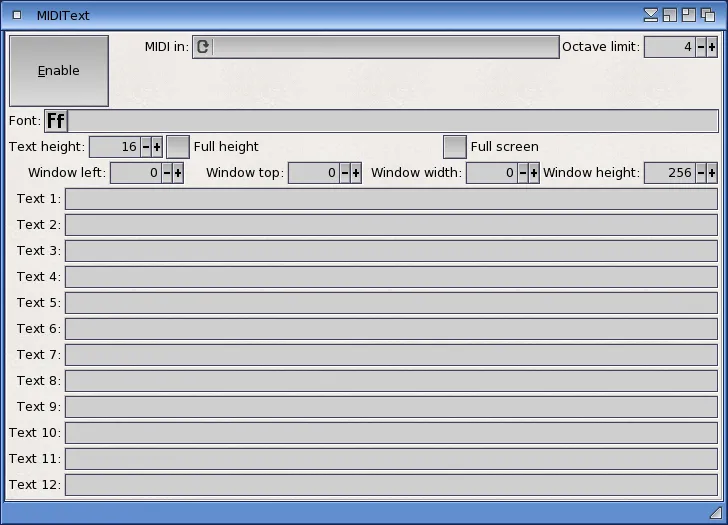The image size is (728, 525).
Task: Click the iconify gadget in title bar
Action: click(652, 15)
